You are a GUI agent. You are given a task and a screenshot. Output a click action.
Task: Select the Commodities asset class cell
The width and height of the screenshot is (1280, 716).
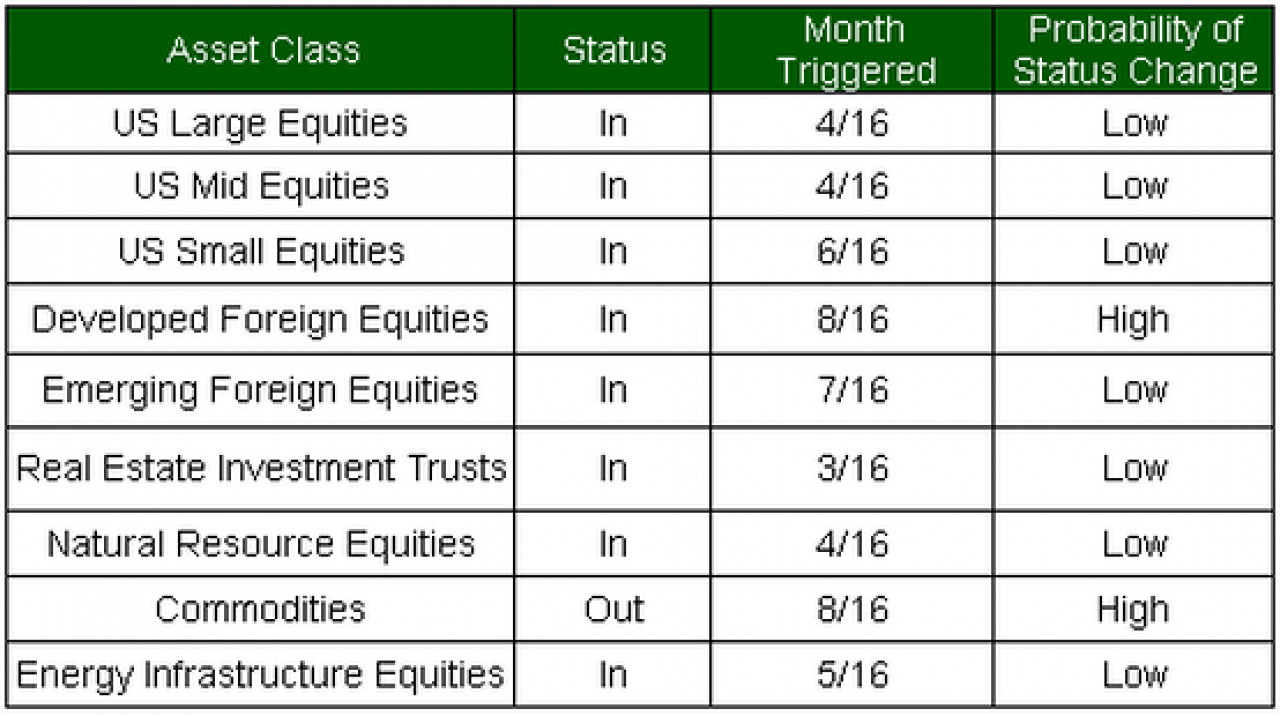tap(262, 609)
